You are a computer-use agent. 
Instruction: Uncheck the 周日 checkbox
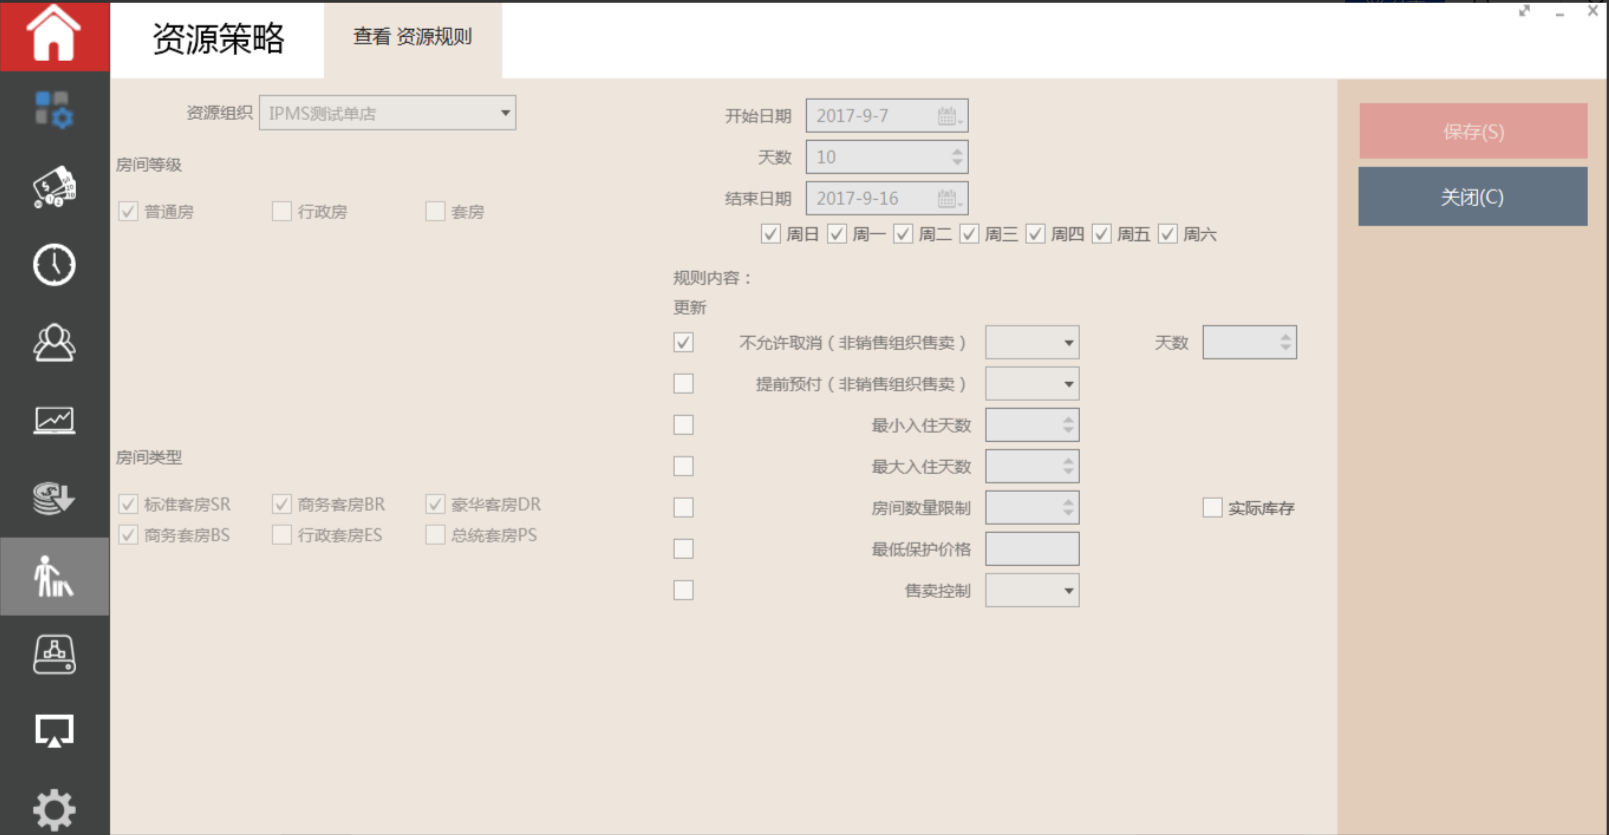(770, 234)
